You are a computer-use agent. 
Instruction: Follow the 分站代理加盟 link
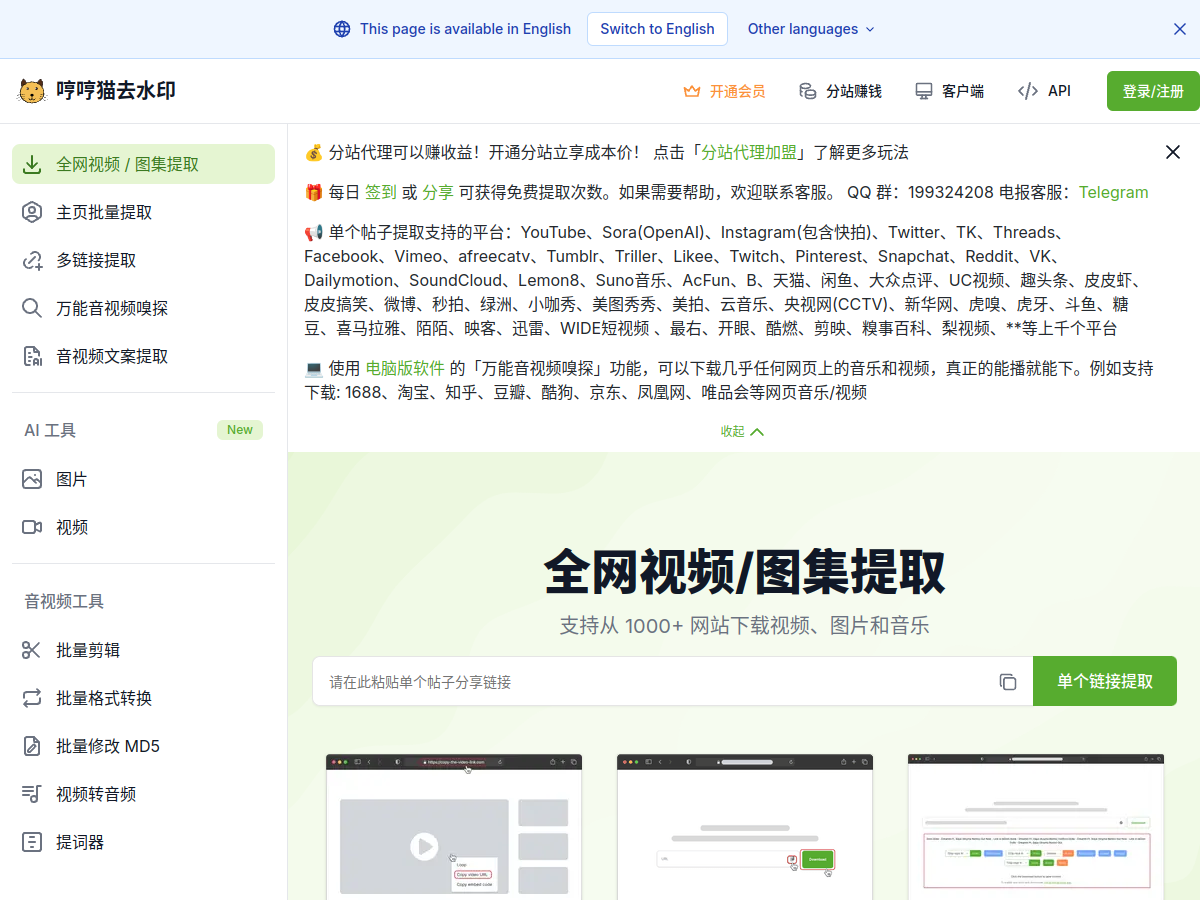pyautogui.click(x=749, y=152)
